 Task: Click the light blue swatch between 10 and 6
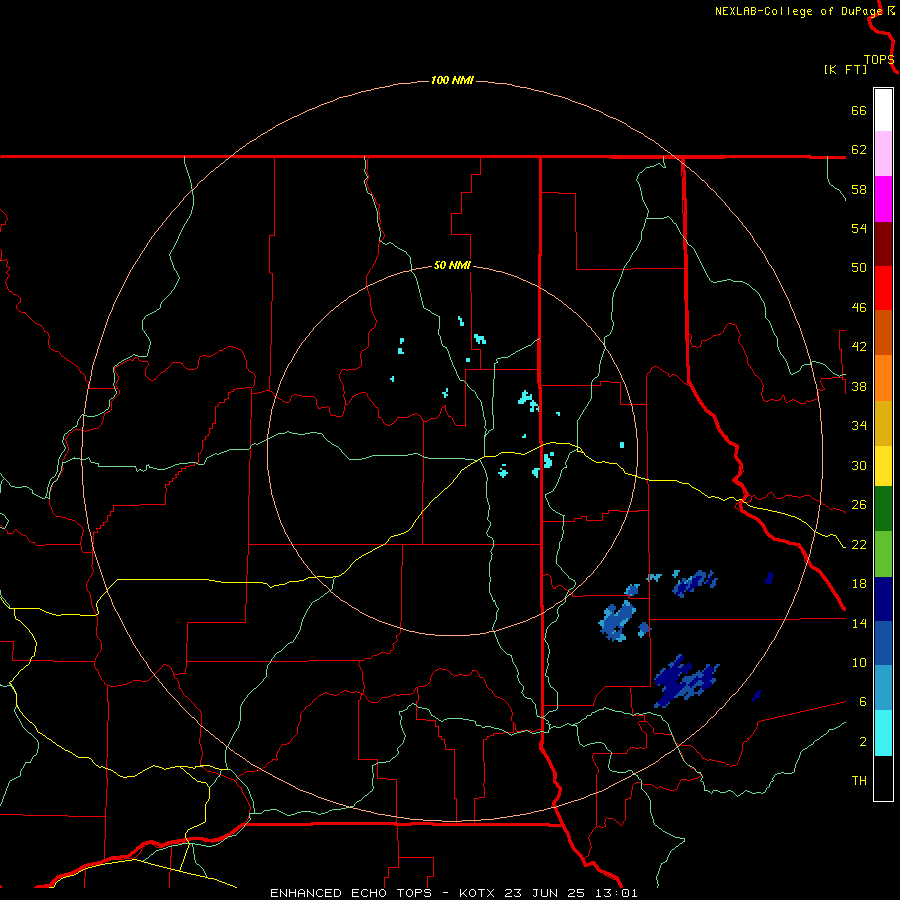point(883,688)
